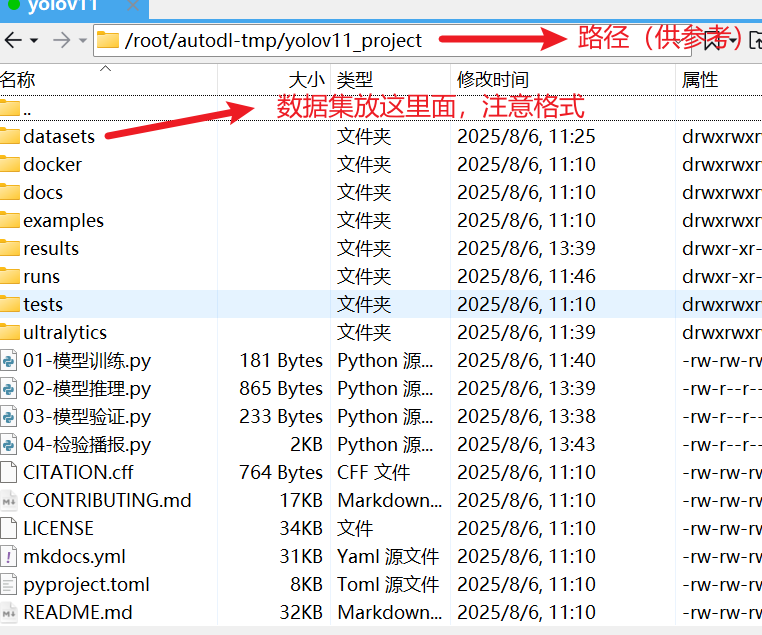Click the 'Yaml 源文件' type cell
762x635 pixels.
coord(388,556)
